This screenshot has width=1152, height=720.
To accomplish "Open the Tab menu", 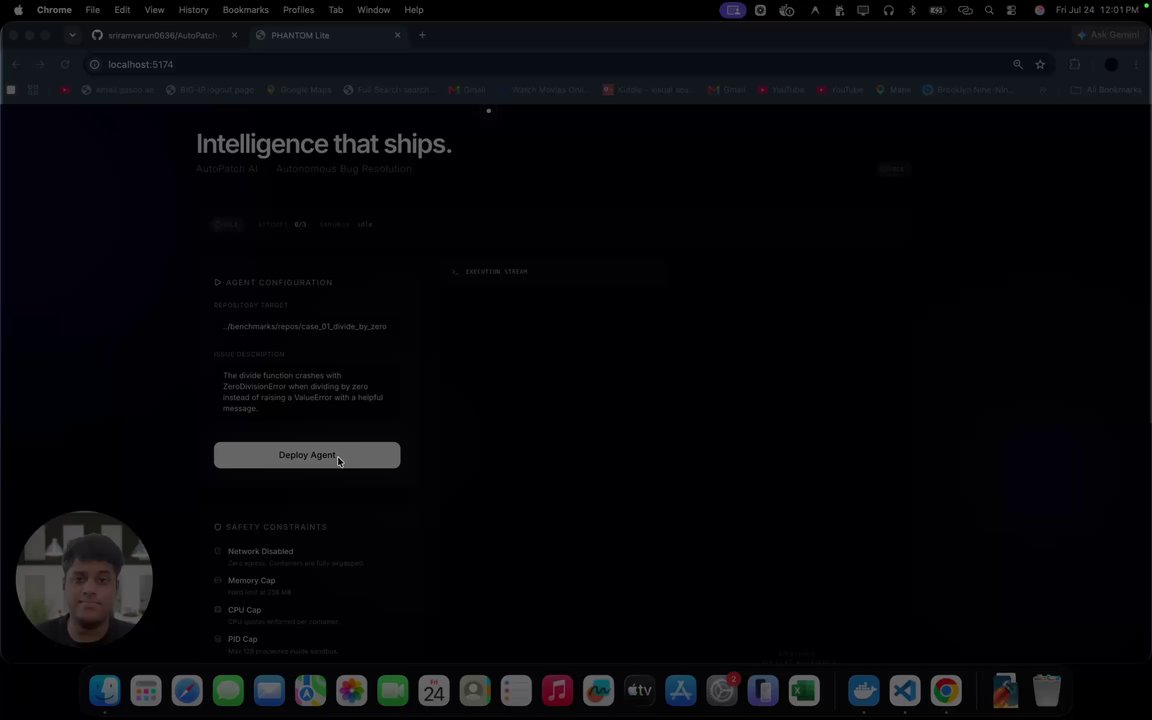I will pyautogui.click(x=336, y=10).
